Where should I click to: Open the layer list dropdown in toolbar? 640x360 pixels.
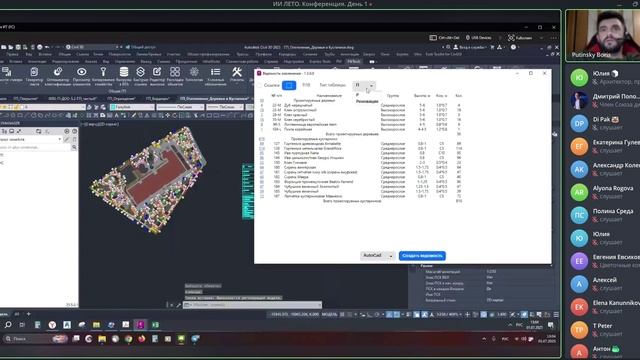tap(43, 107)
